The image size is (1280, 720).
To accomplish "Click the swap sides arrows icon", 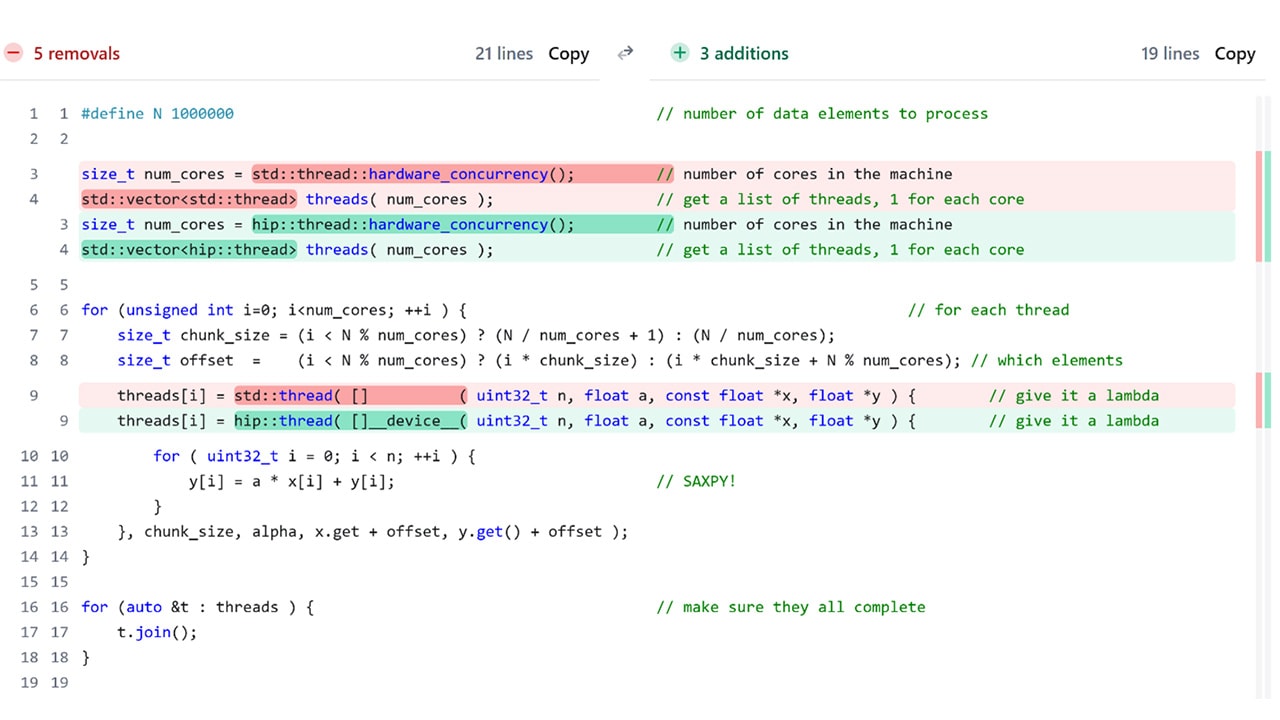I will 625,53.
